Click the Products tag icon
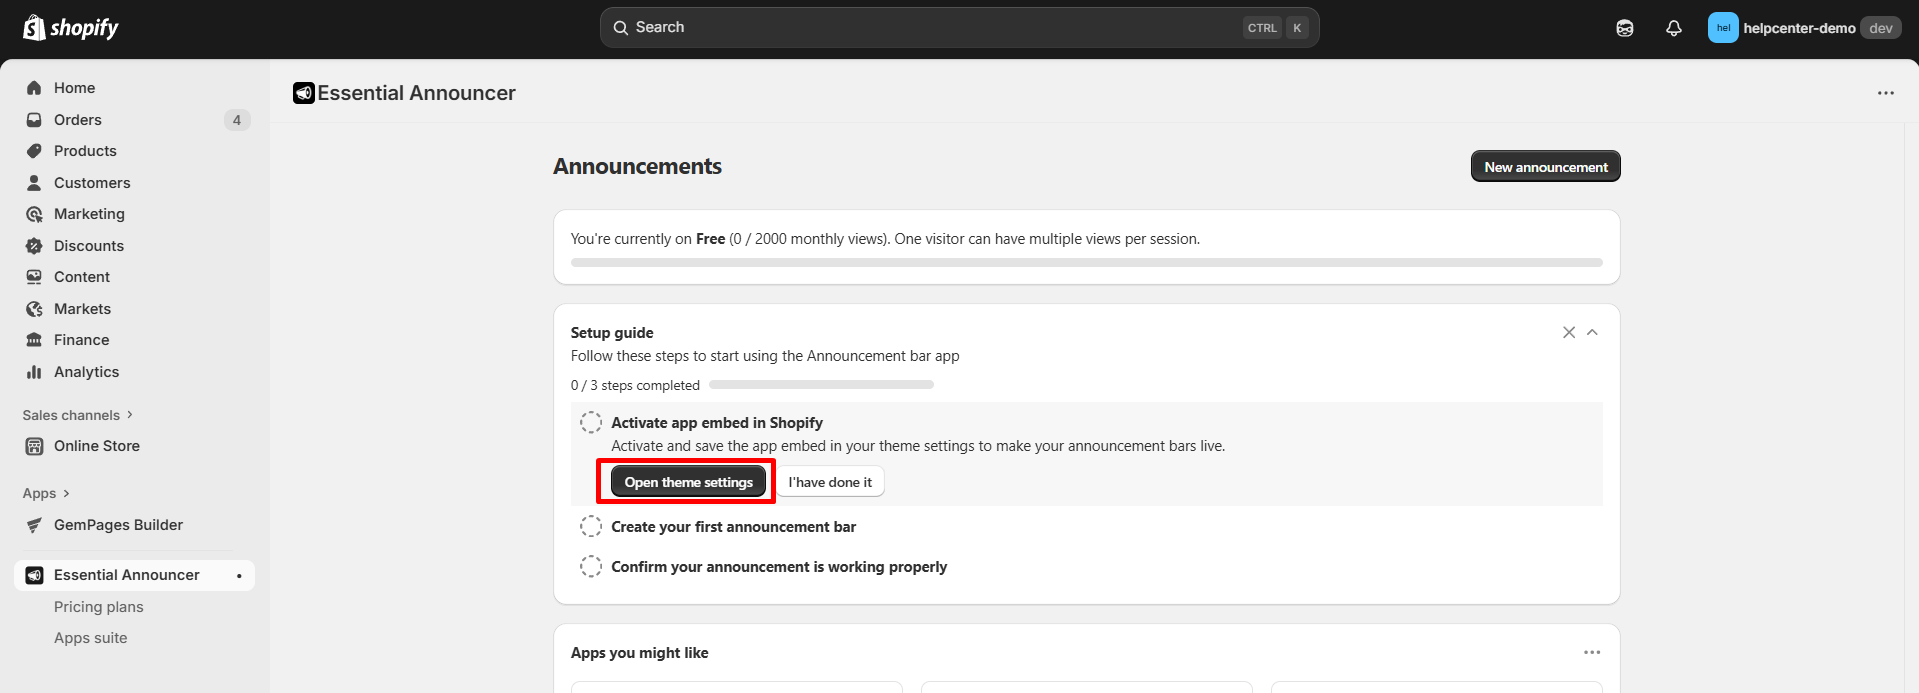Viewport: 1919px width, 693px height. tap(34, 151)
